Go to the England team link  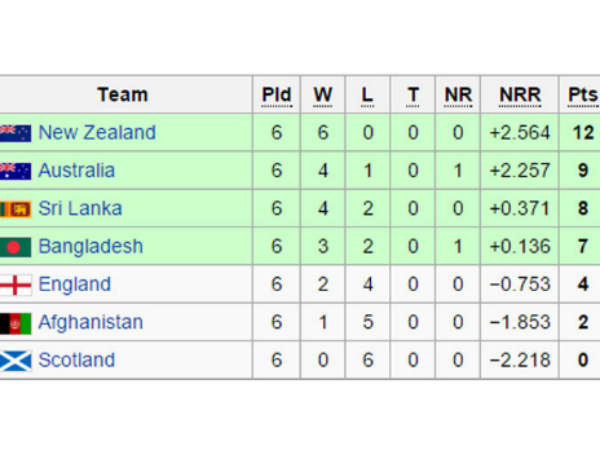point(74,285)
